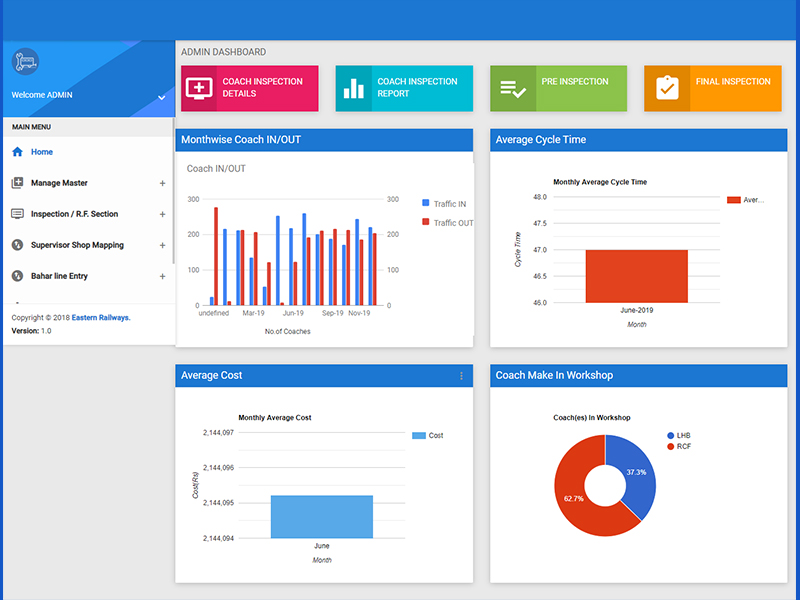Expand the Manage Master submenu plus
The image size is (800, 600).
[162, 183]
